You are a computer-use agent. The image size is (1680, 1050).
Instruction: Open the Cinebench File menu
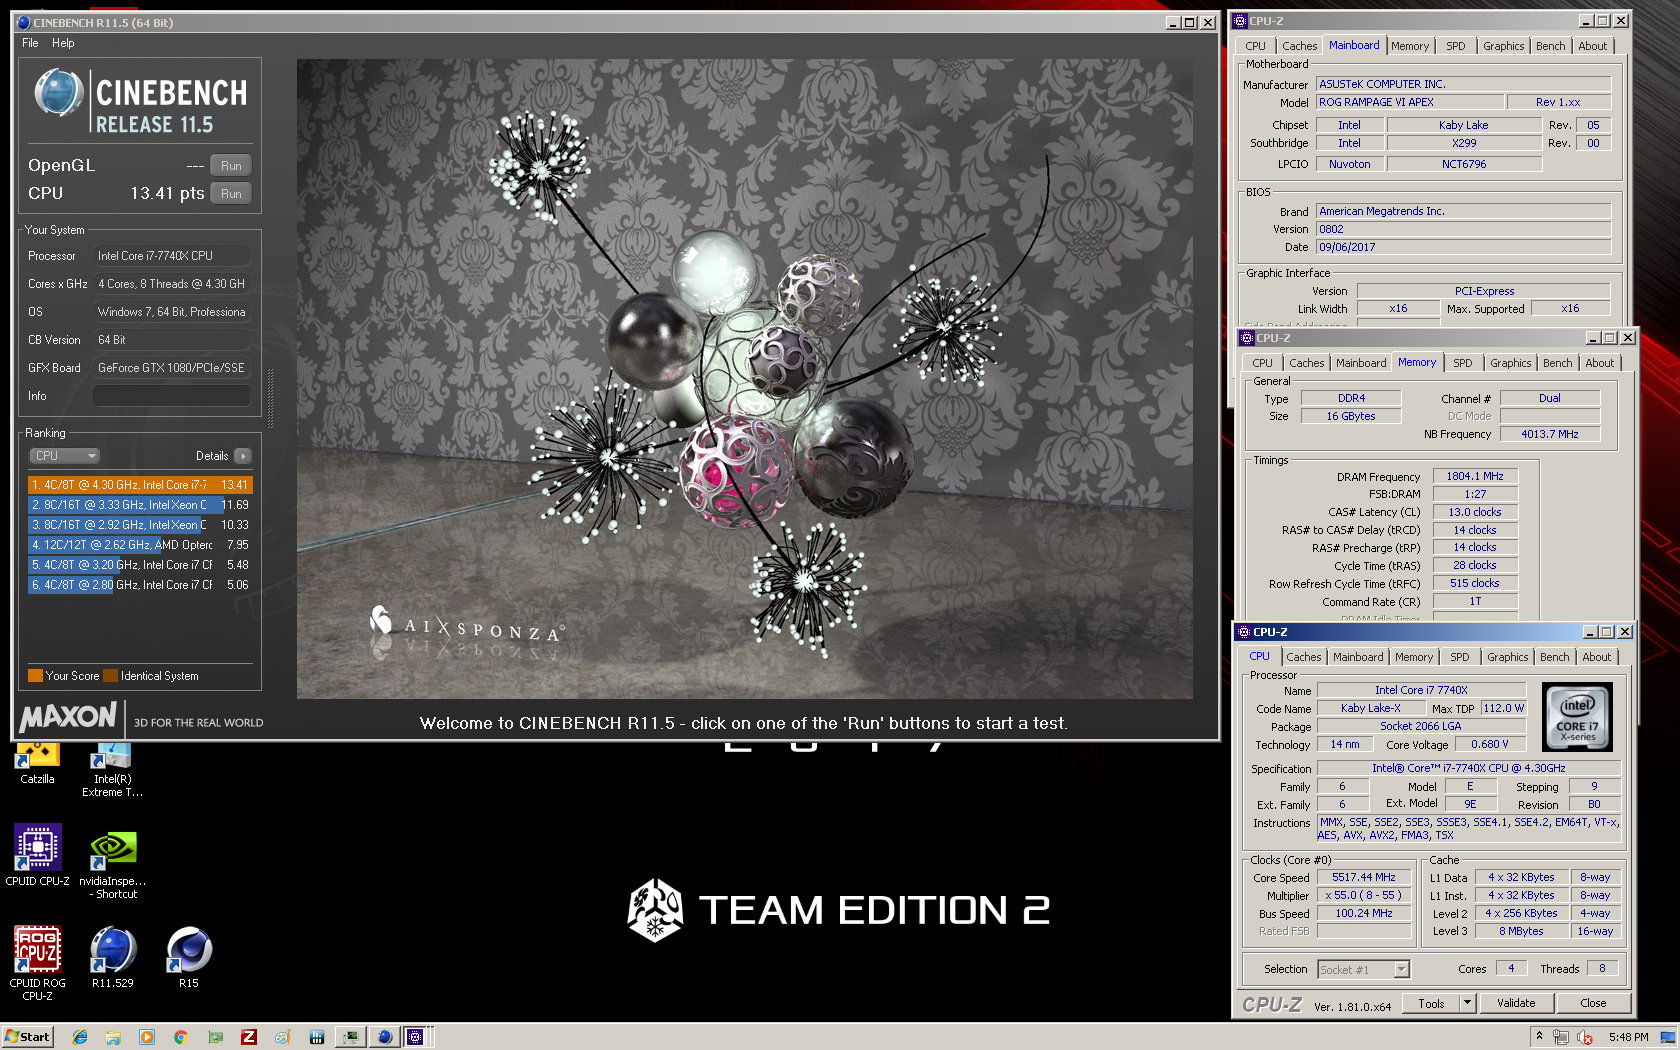tap(30, 43)
